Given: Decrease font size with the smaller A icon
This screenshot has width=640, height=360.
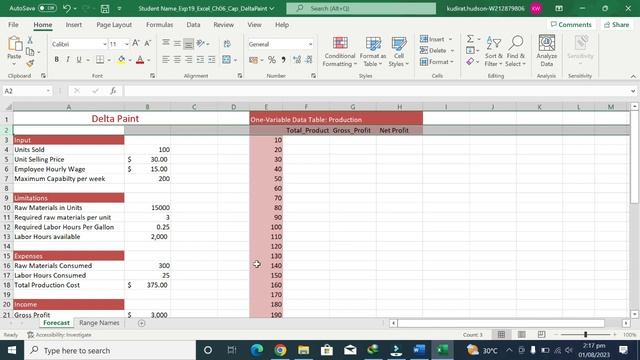Looking at the screenshot, I should (x=148, y=43).
